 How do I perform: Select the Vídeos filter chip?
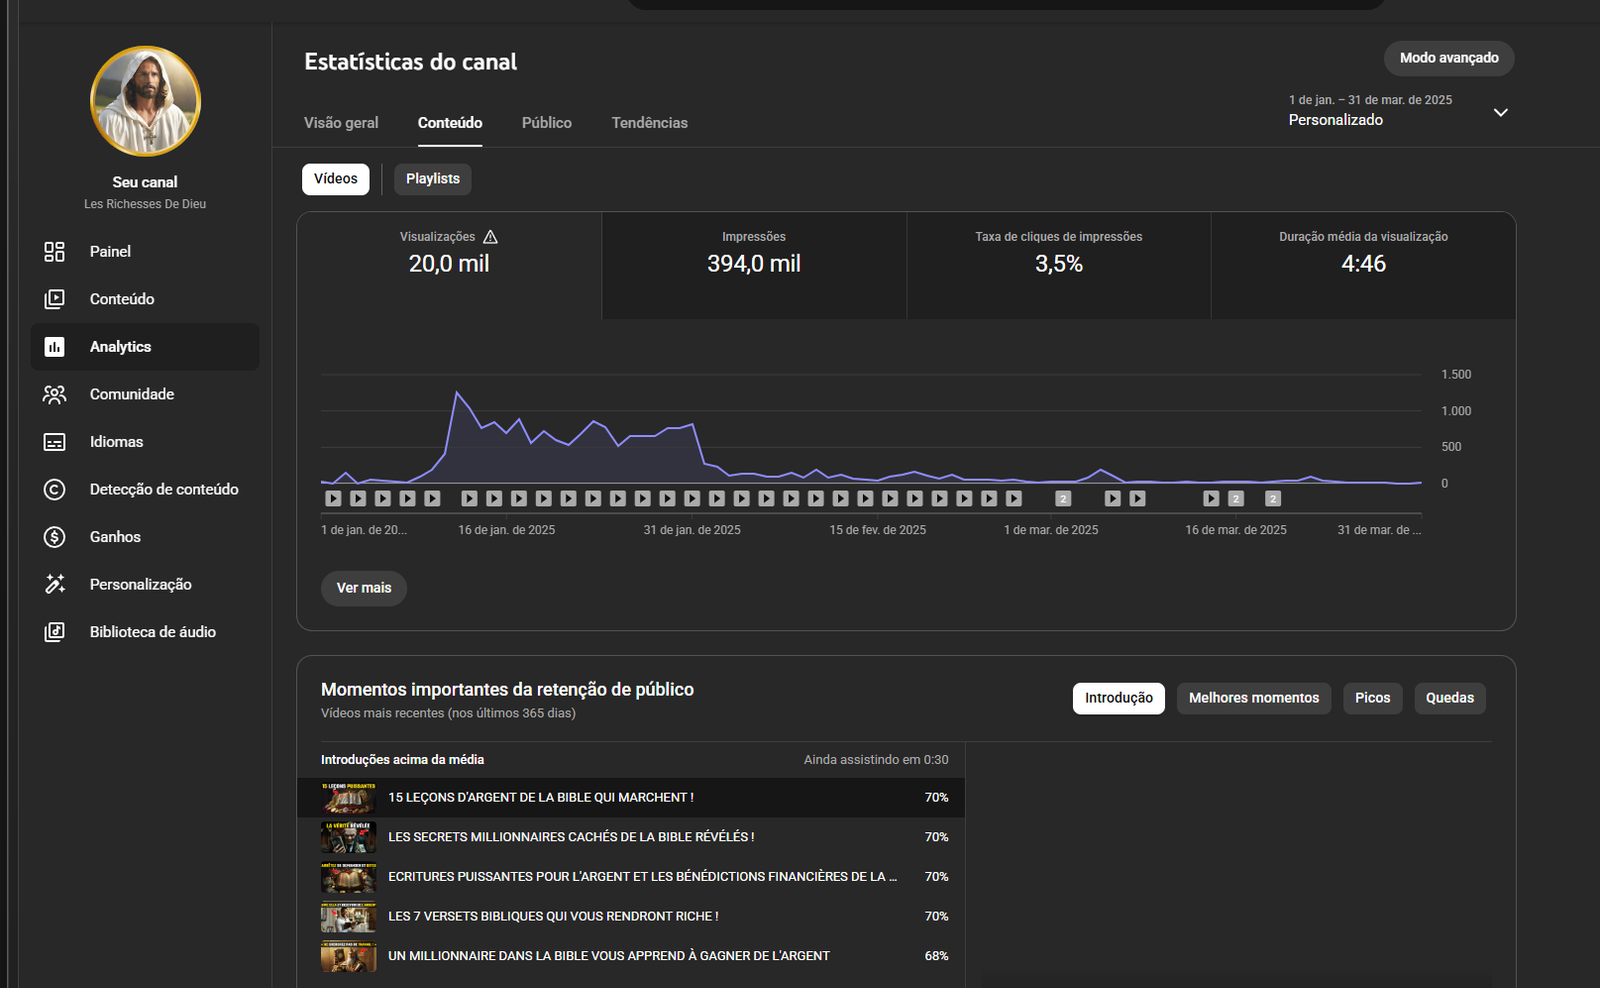pos(336,179)
